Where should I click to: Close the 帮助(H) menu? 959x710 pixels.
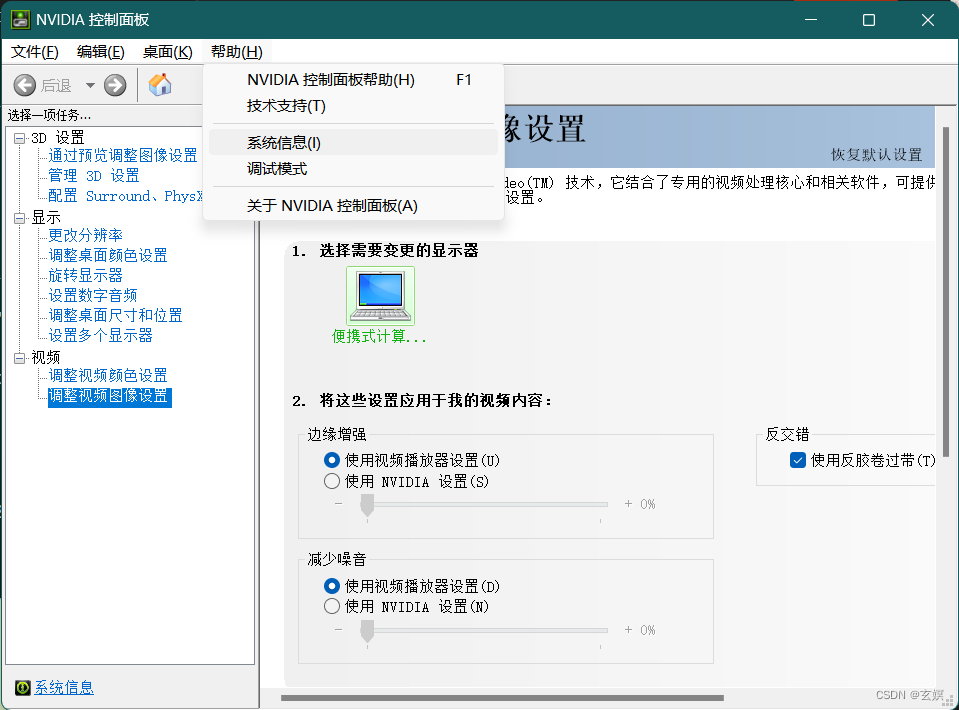point(237,52)
